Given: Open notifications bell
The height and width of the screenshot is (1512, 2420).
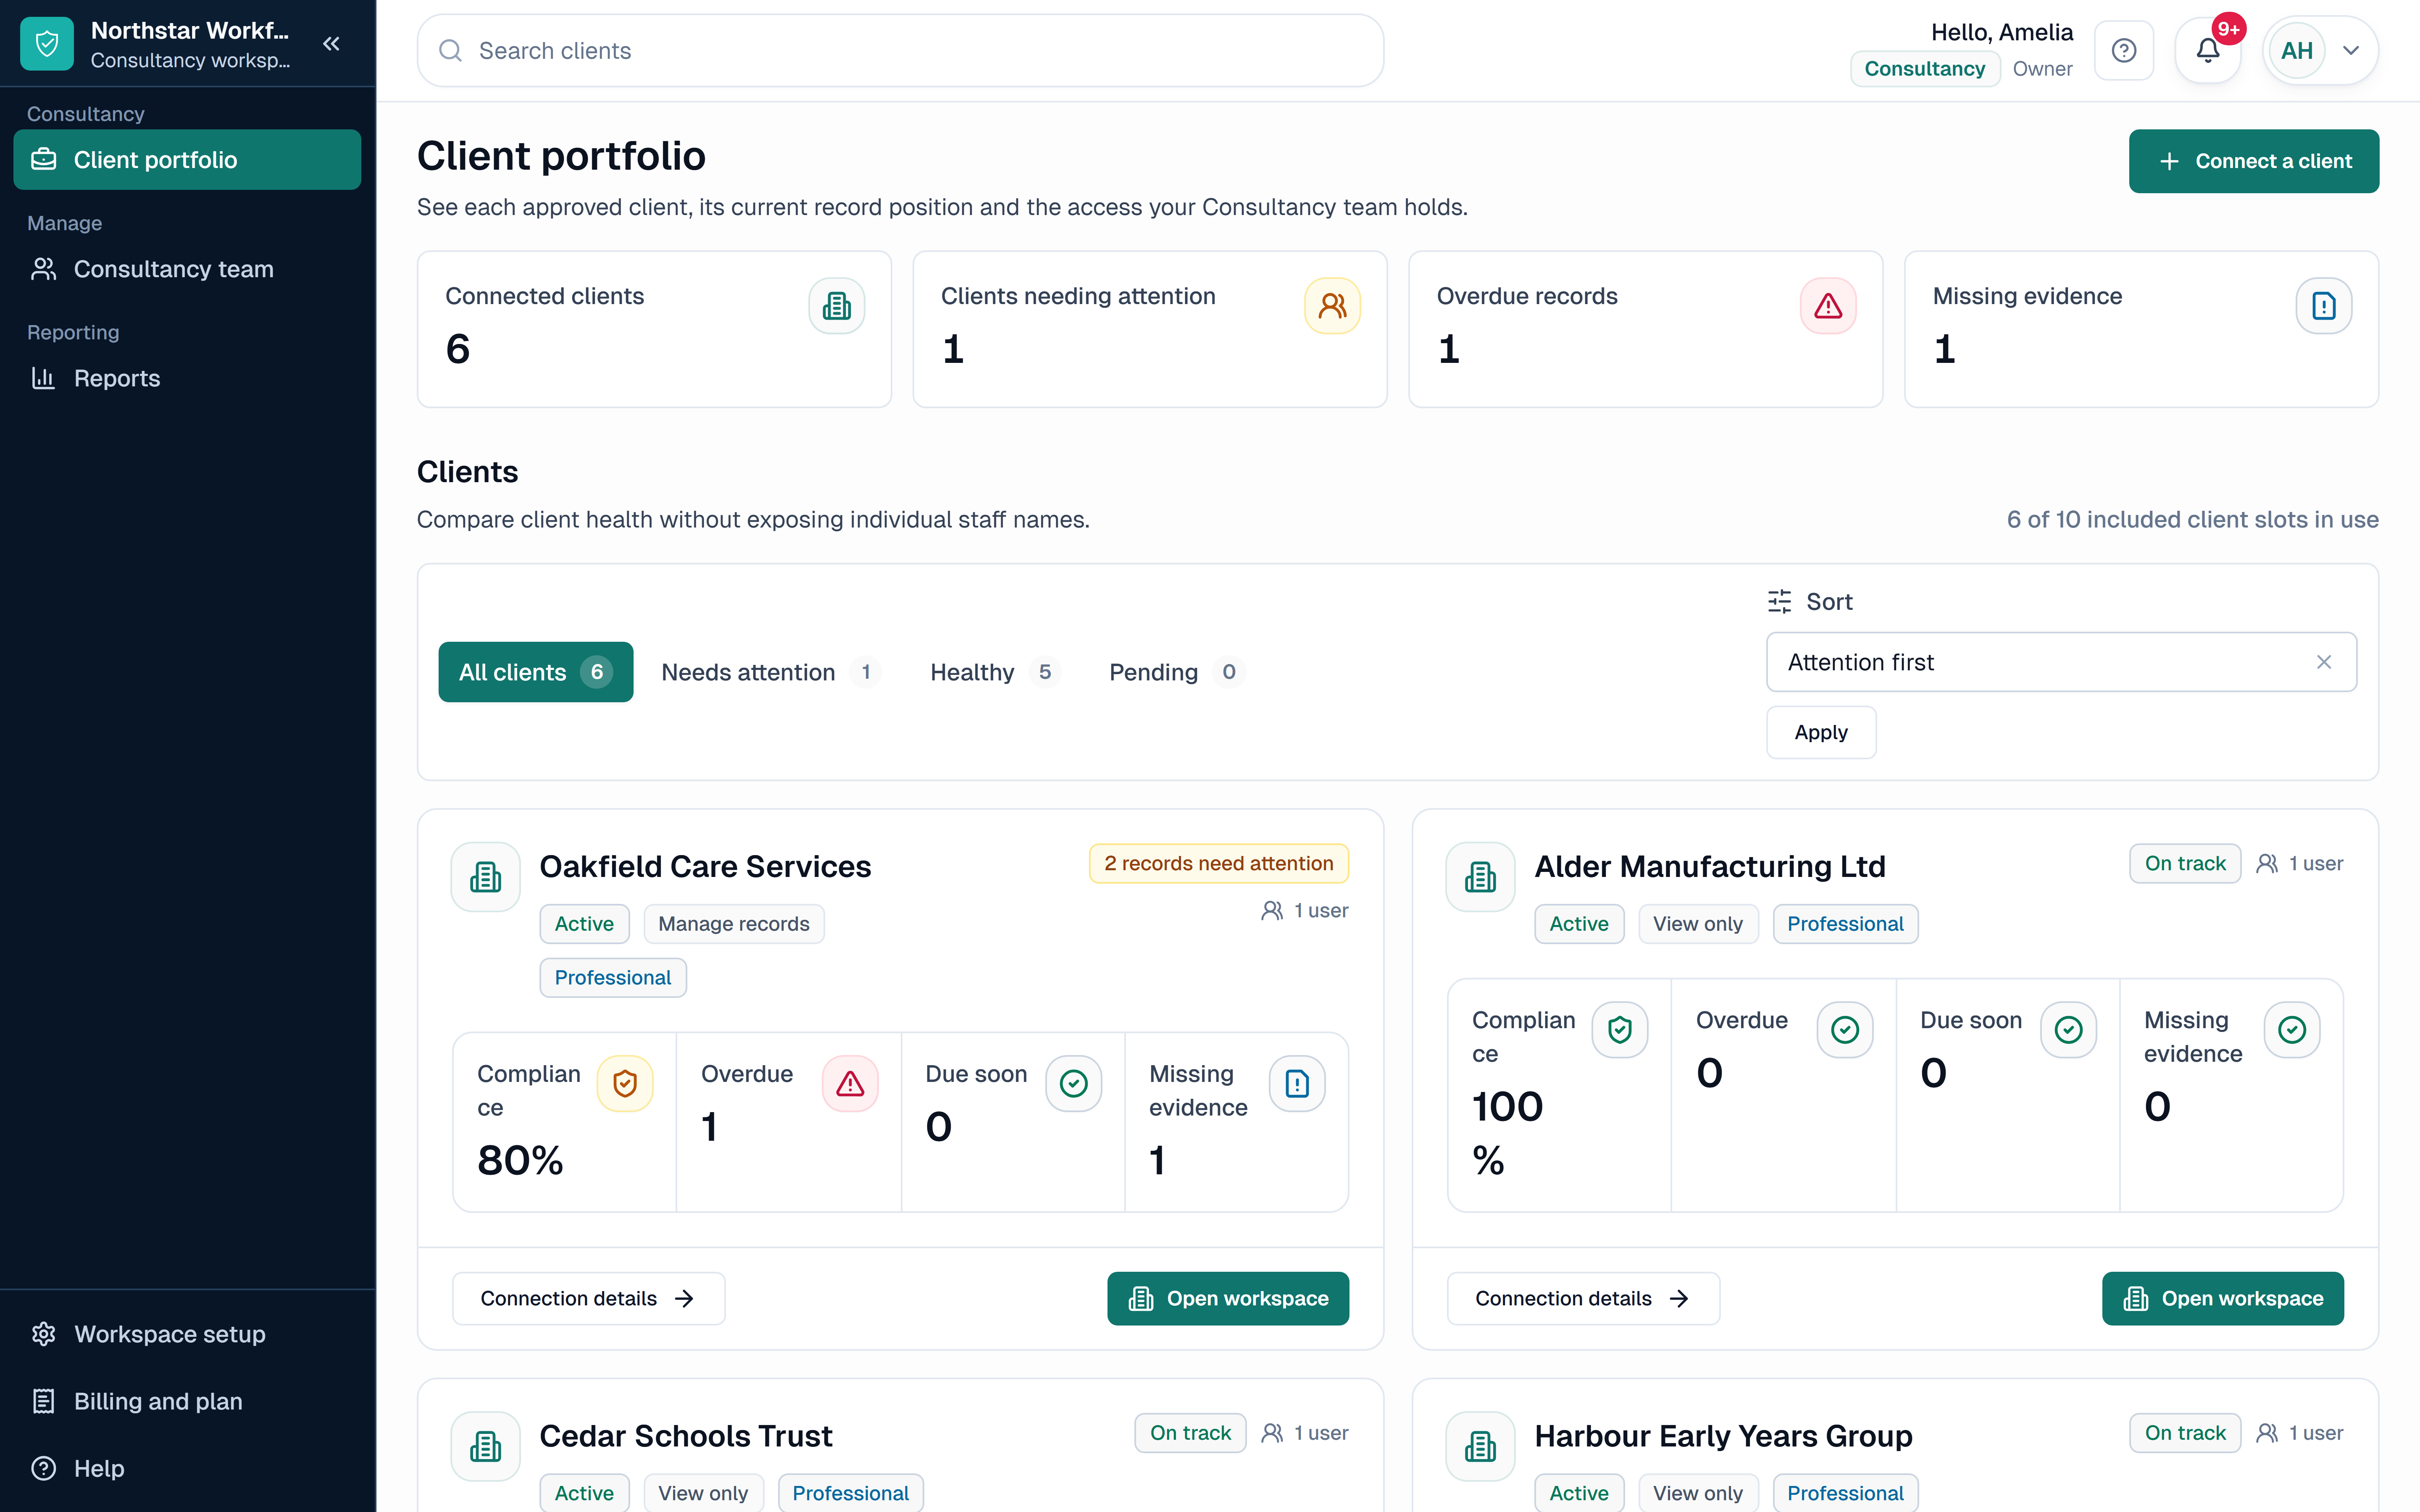Looking at the screenshot, I should (x=2208, y=50).
